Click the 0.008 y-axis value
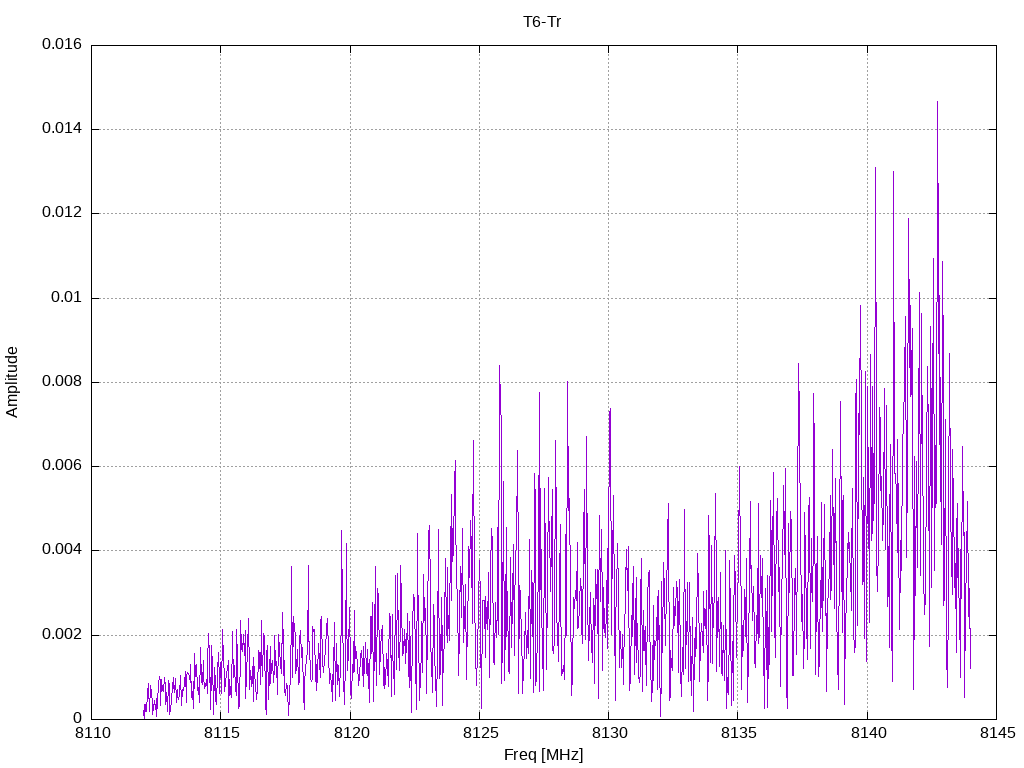Viewport: 1024px width, 768px height. 62,382
